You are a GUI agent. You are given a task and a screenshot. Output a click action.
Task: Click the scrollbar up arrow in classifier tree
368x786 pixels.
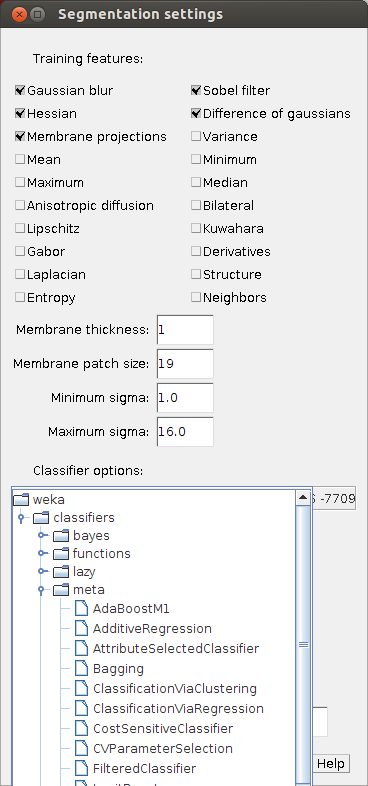point(303,497)
